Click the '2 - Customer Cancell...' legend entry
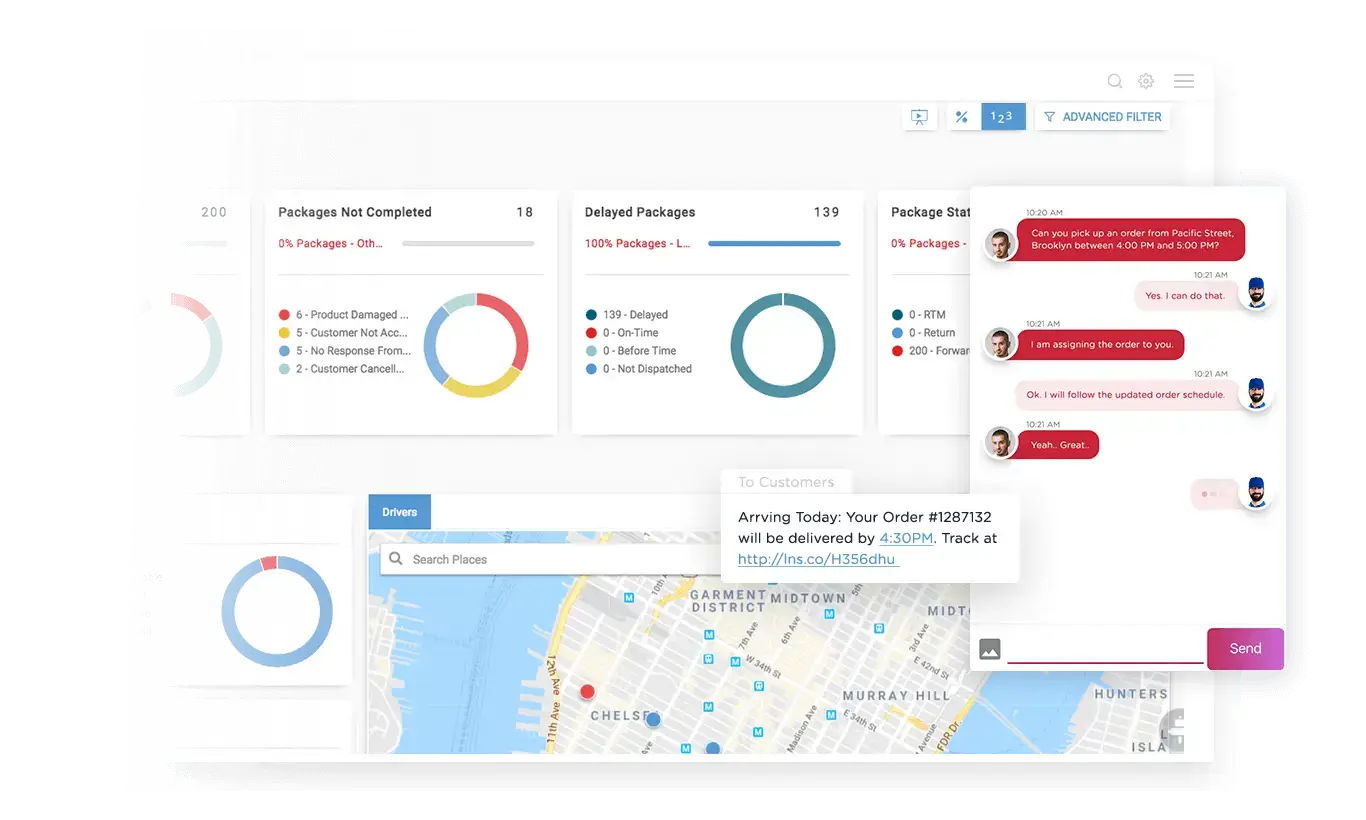The height and width of the screenshot is (820, 1366). [x=342, y=368]
